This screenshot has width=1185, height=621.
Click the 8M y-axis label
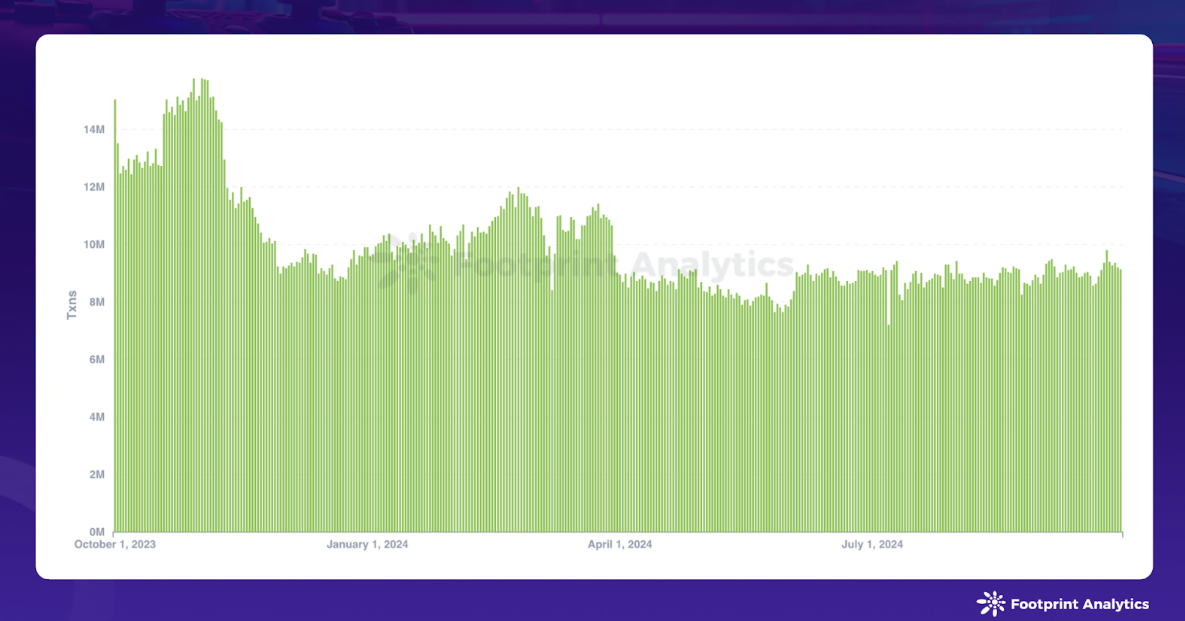pos(97,302)
